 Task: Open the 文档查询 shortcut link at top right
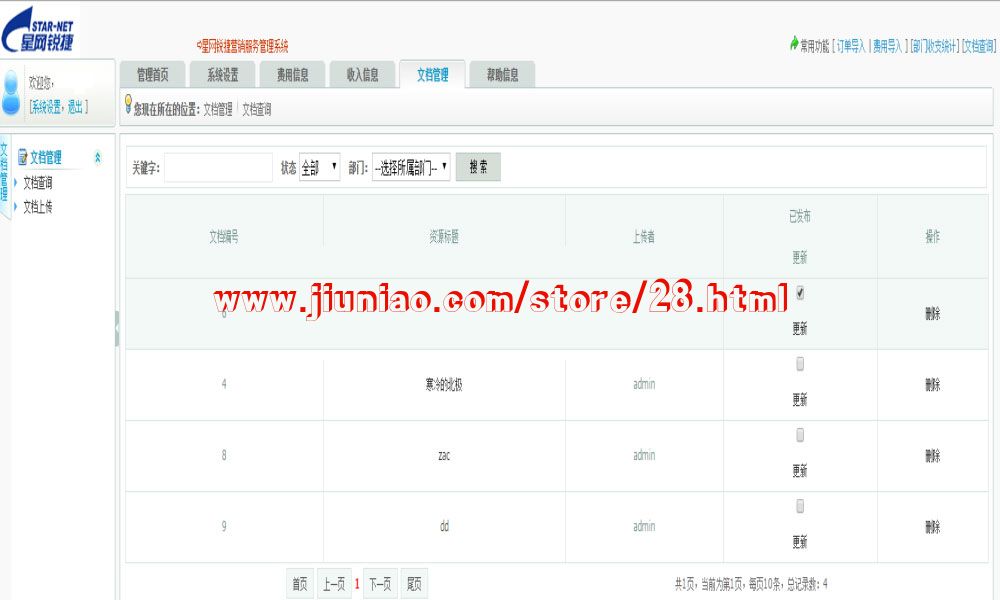979,46
